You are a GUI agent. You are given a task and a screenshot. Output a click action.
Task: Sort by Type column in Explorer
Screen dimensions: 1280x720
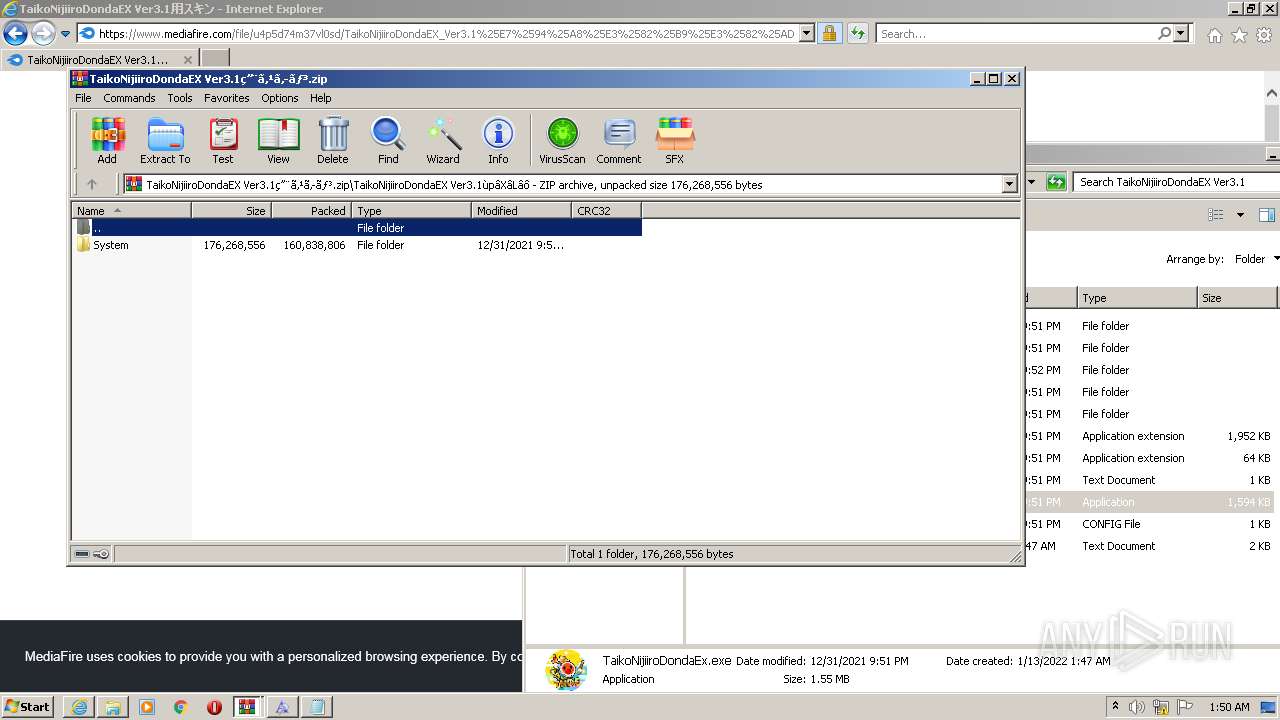click(1137, 298)
